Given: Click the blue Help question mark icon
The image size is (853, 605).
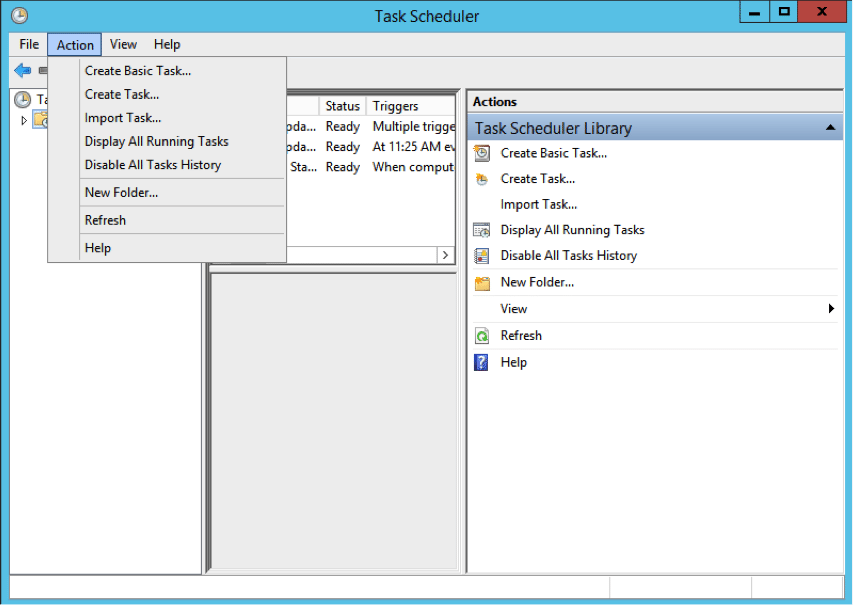Looking at the screenshot, I should click(x=482, y=362).
